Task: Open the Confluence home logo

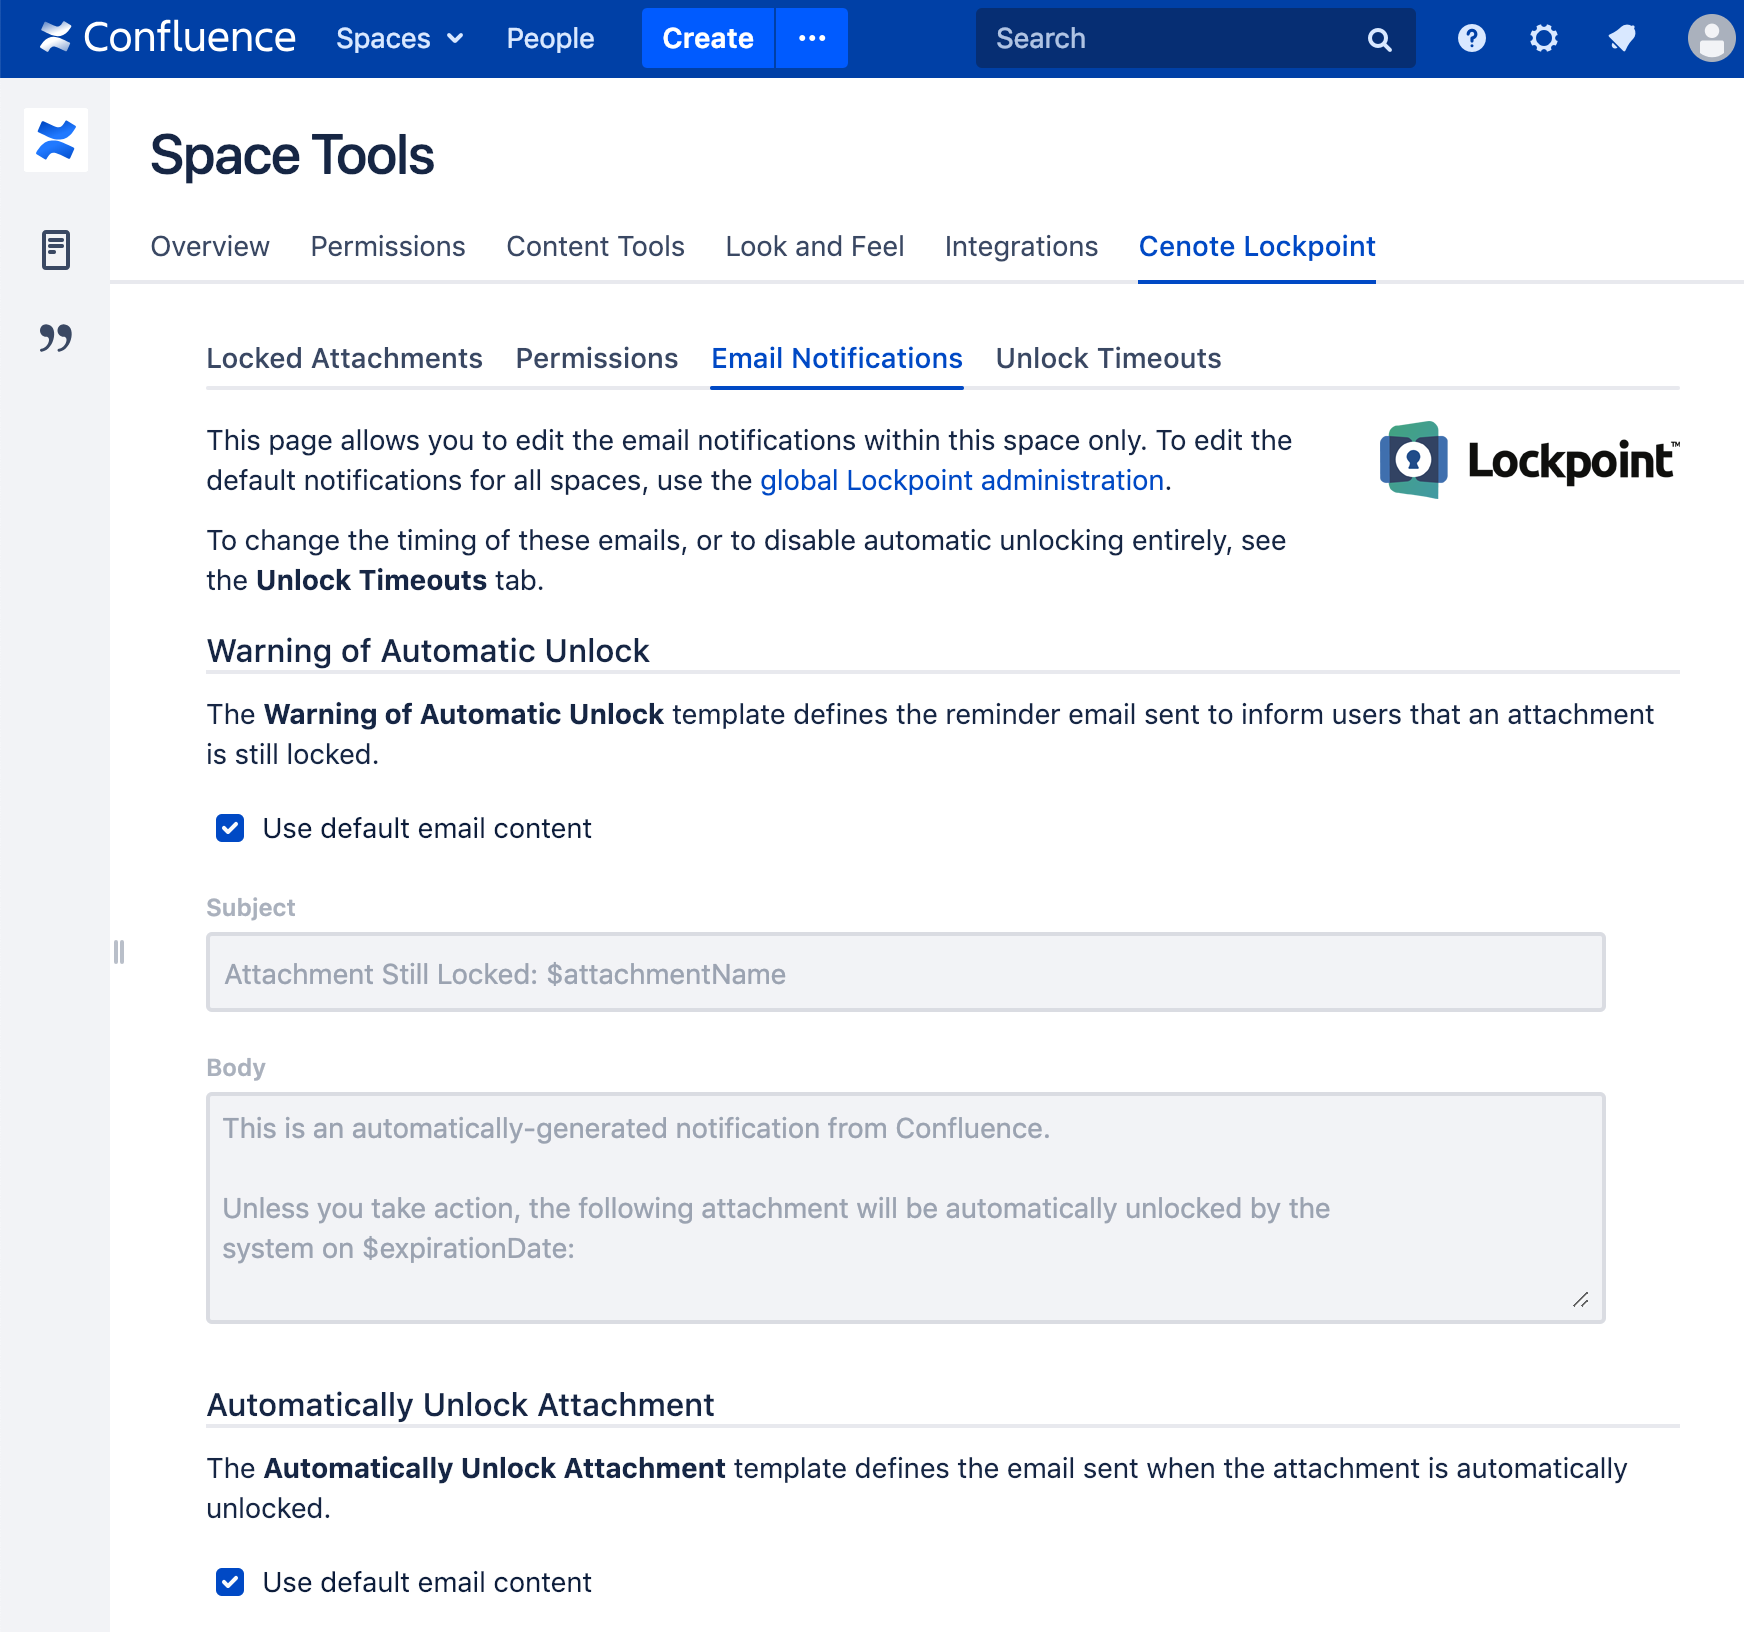Action: [167, 38]
